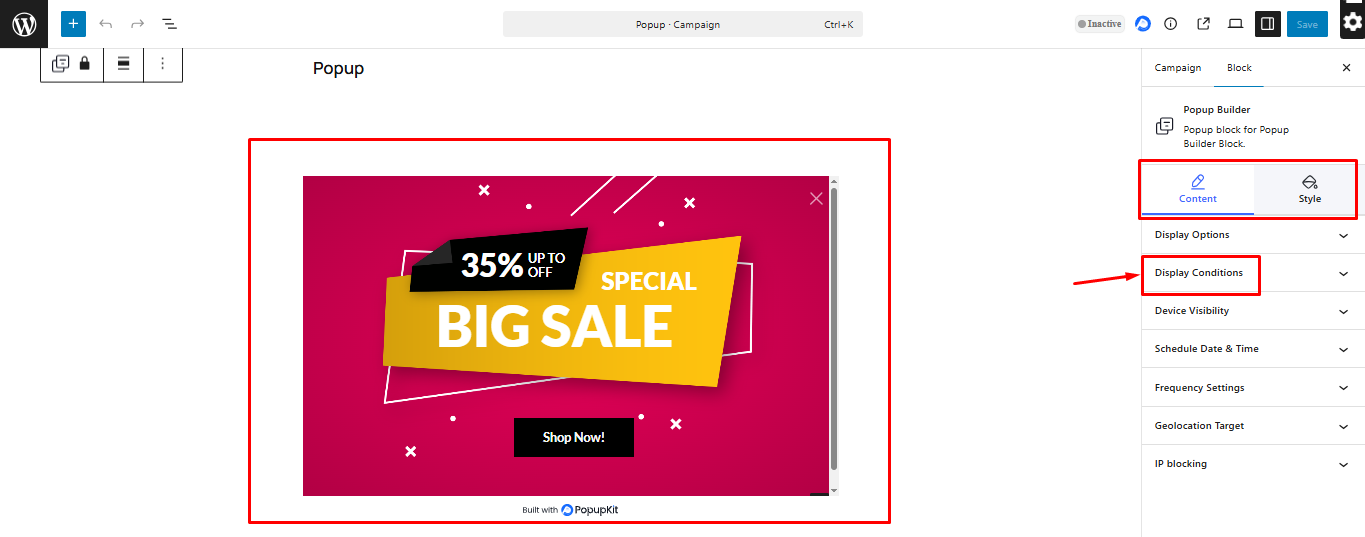Click the undo arrow icon
The width and height of the screenshot is (1365, 537).
[106, 23]
